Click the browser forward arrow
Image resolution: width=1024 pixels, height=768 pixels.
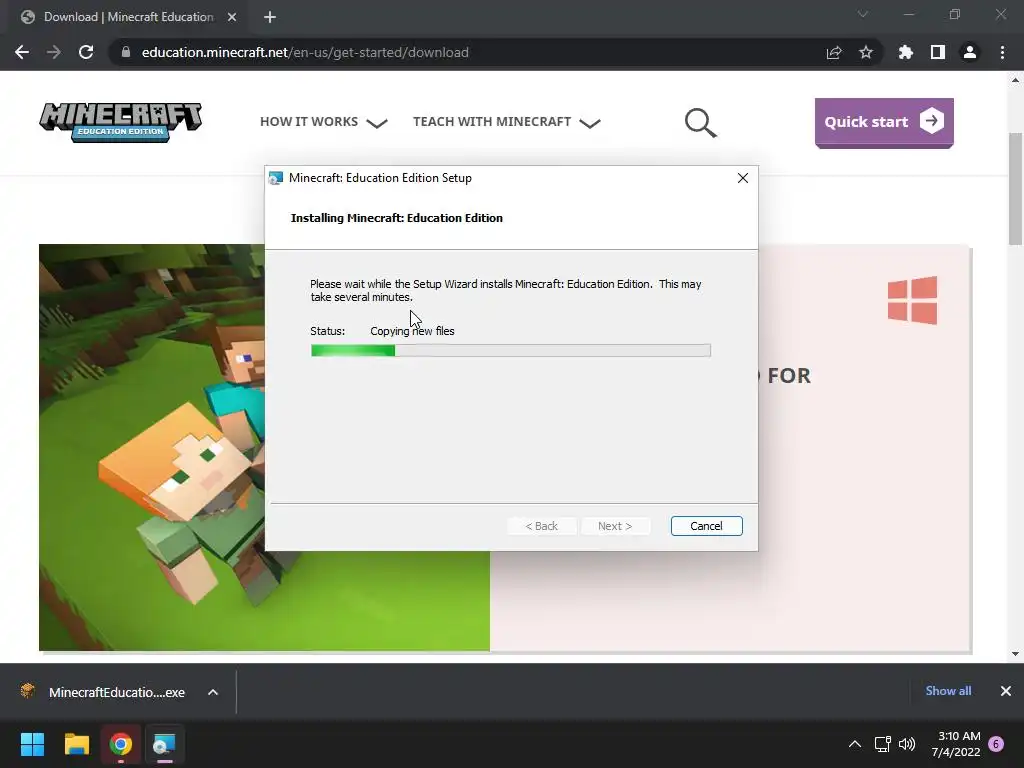point(54,52)
